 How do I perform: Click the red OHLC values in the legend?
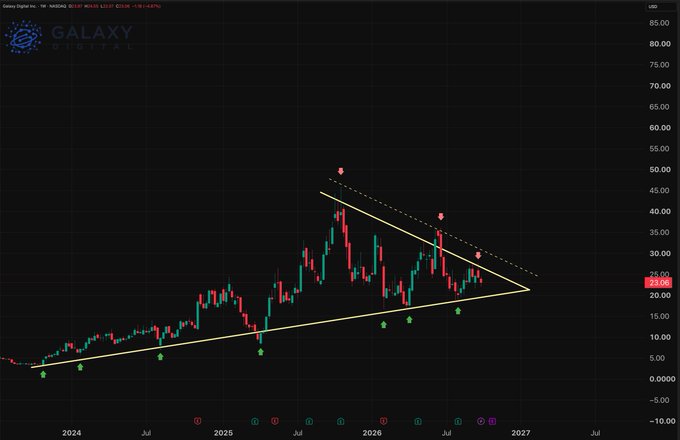point(114,7)
